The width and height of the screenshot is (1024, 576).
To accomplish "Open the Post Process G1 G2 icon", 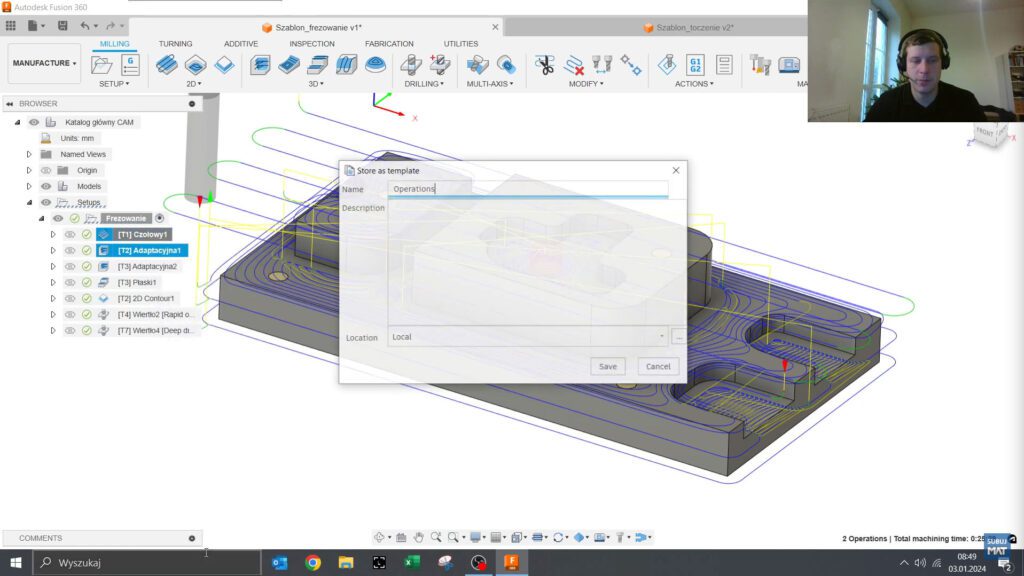I will click(697, 63).
